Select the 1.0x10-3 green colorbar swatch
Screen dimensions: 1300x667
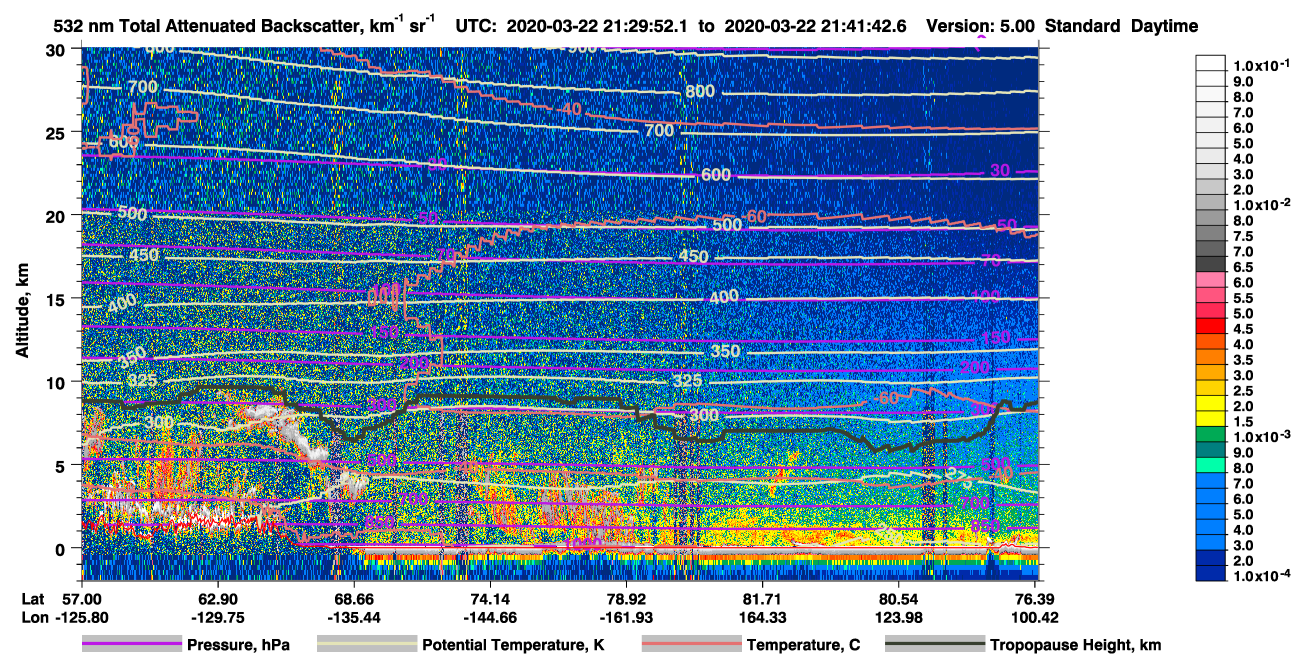(1211, 437)
